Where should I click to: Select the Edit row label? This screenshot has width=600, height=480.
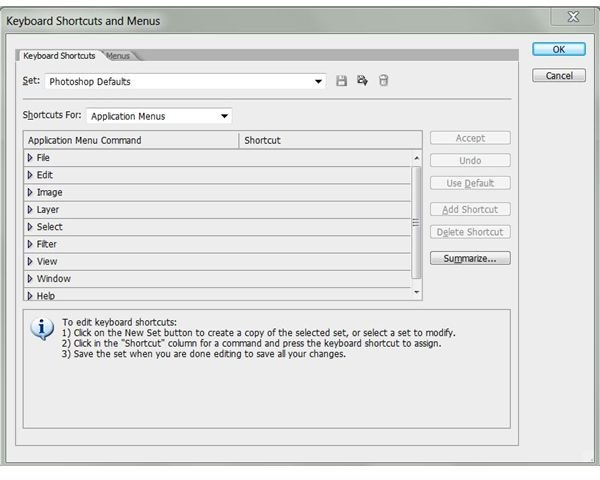(44, 175)
